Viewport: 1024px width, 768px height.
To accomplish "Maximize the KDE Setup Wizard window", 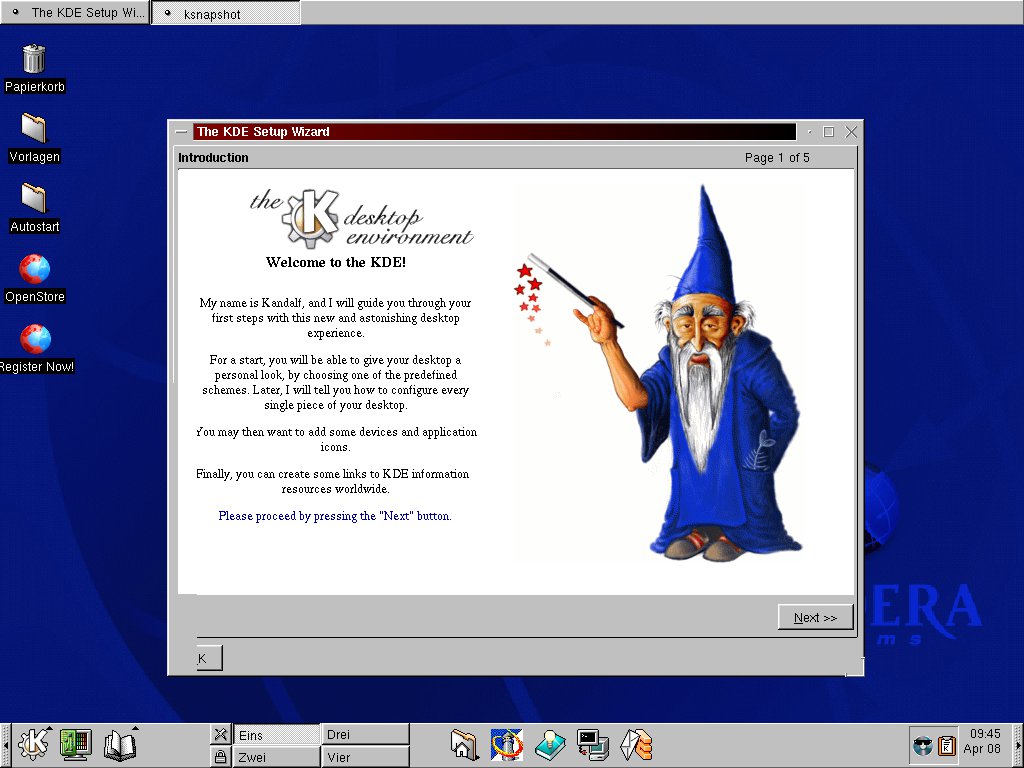I will [x=829, y=132].
